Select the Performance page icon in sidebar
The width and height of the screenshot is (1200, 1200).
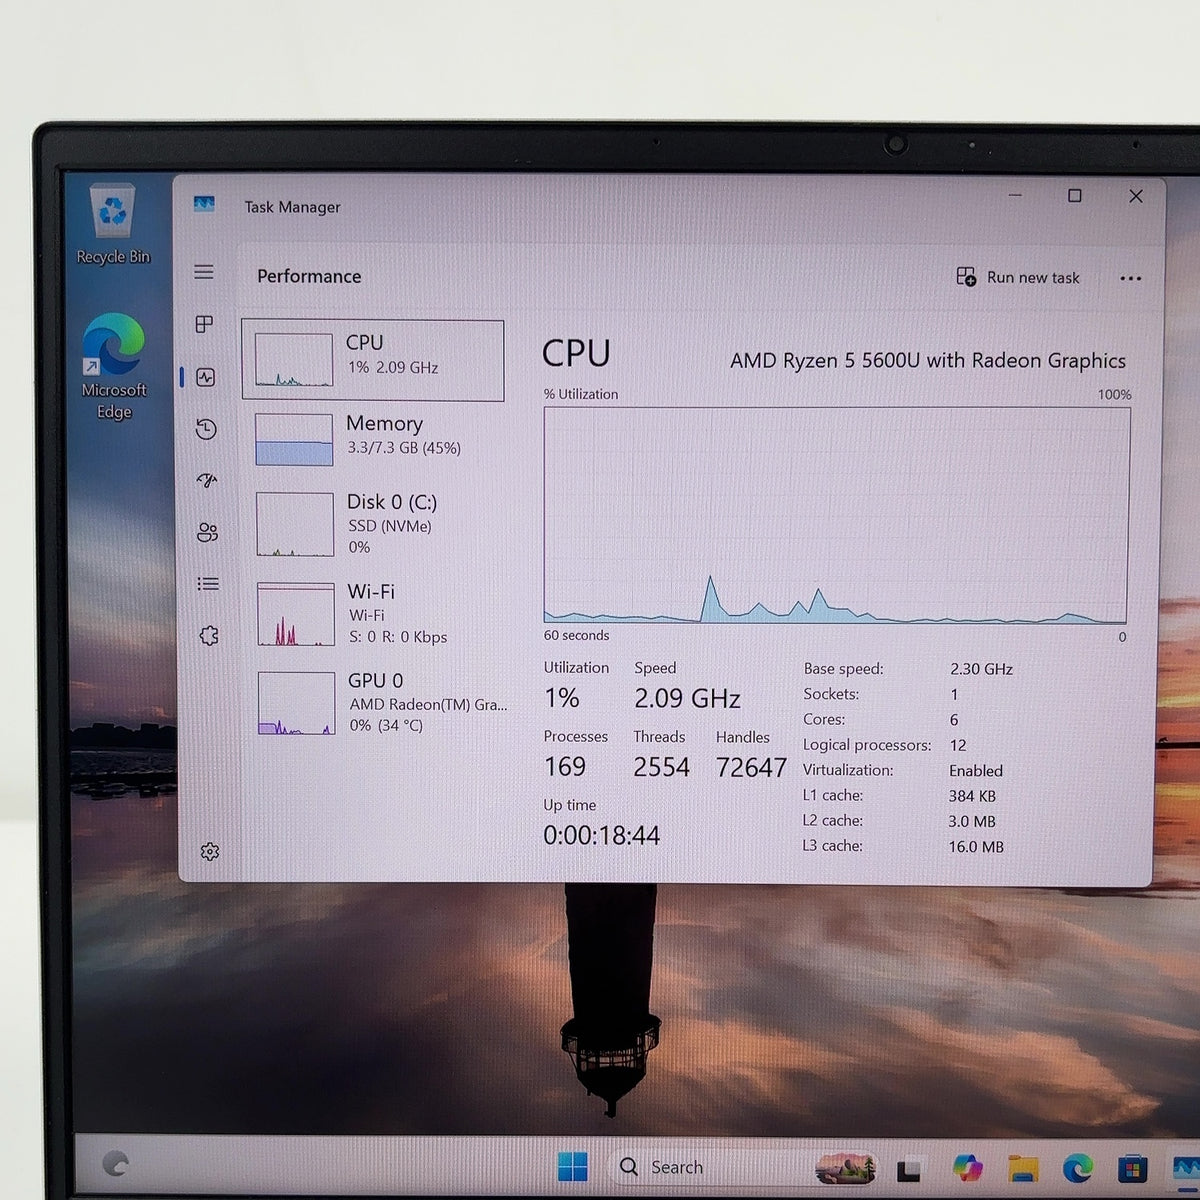tap(206, 377)
